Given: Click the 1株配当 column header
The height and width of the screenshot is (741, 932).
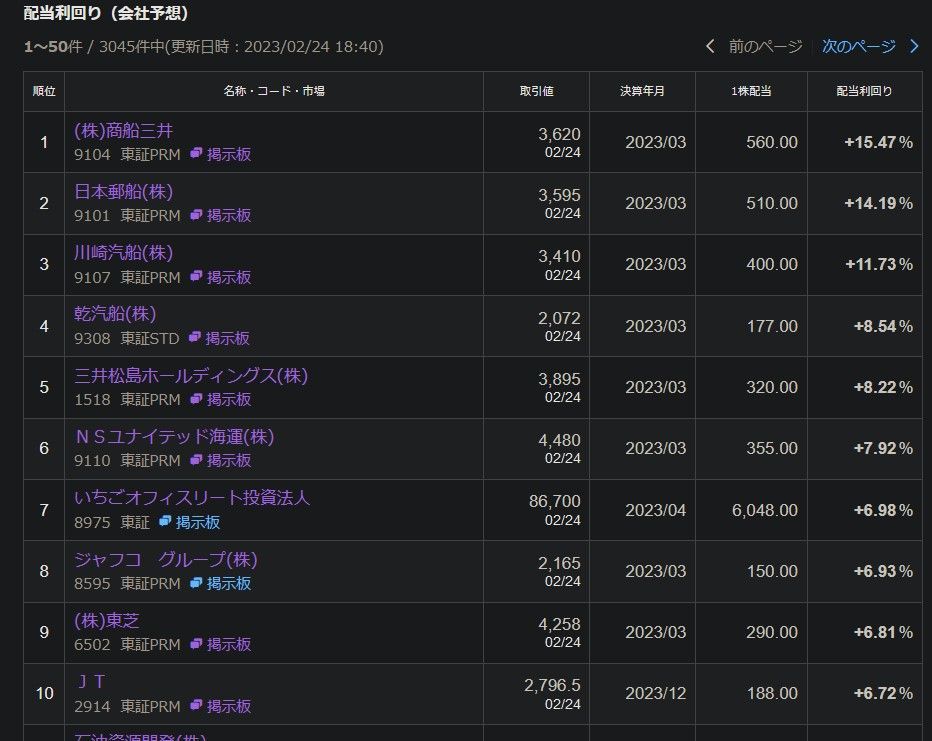Looking at the screenshot, I should (x=751, y=91).
